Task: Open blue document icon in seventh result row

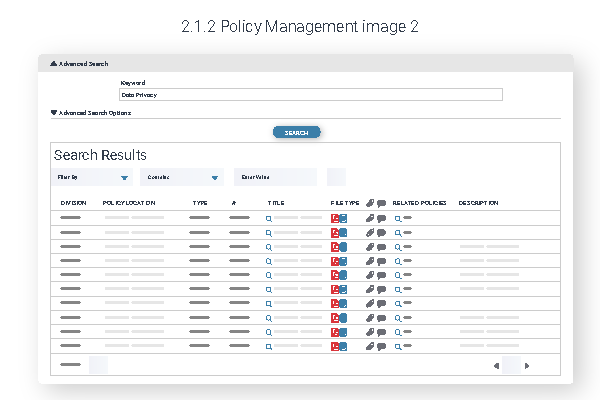Action: (x=343, y=304)
